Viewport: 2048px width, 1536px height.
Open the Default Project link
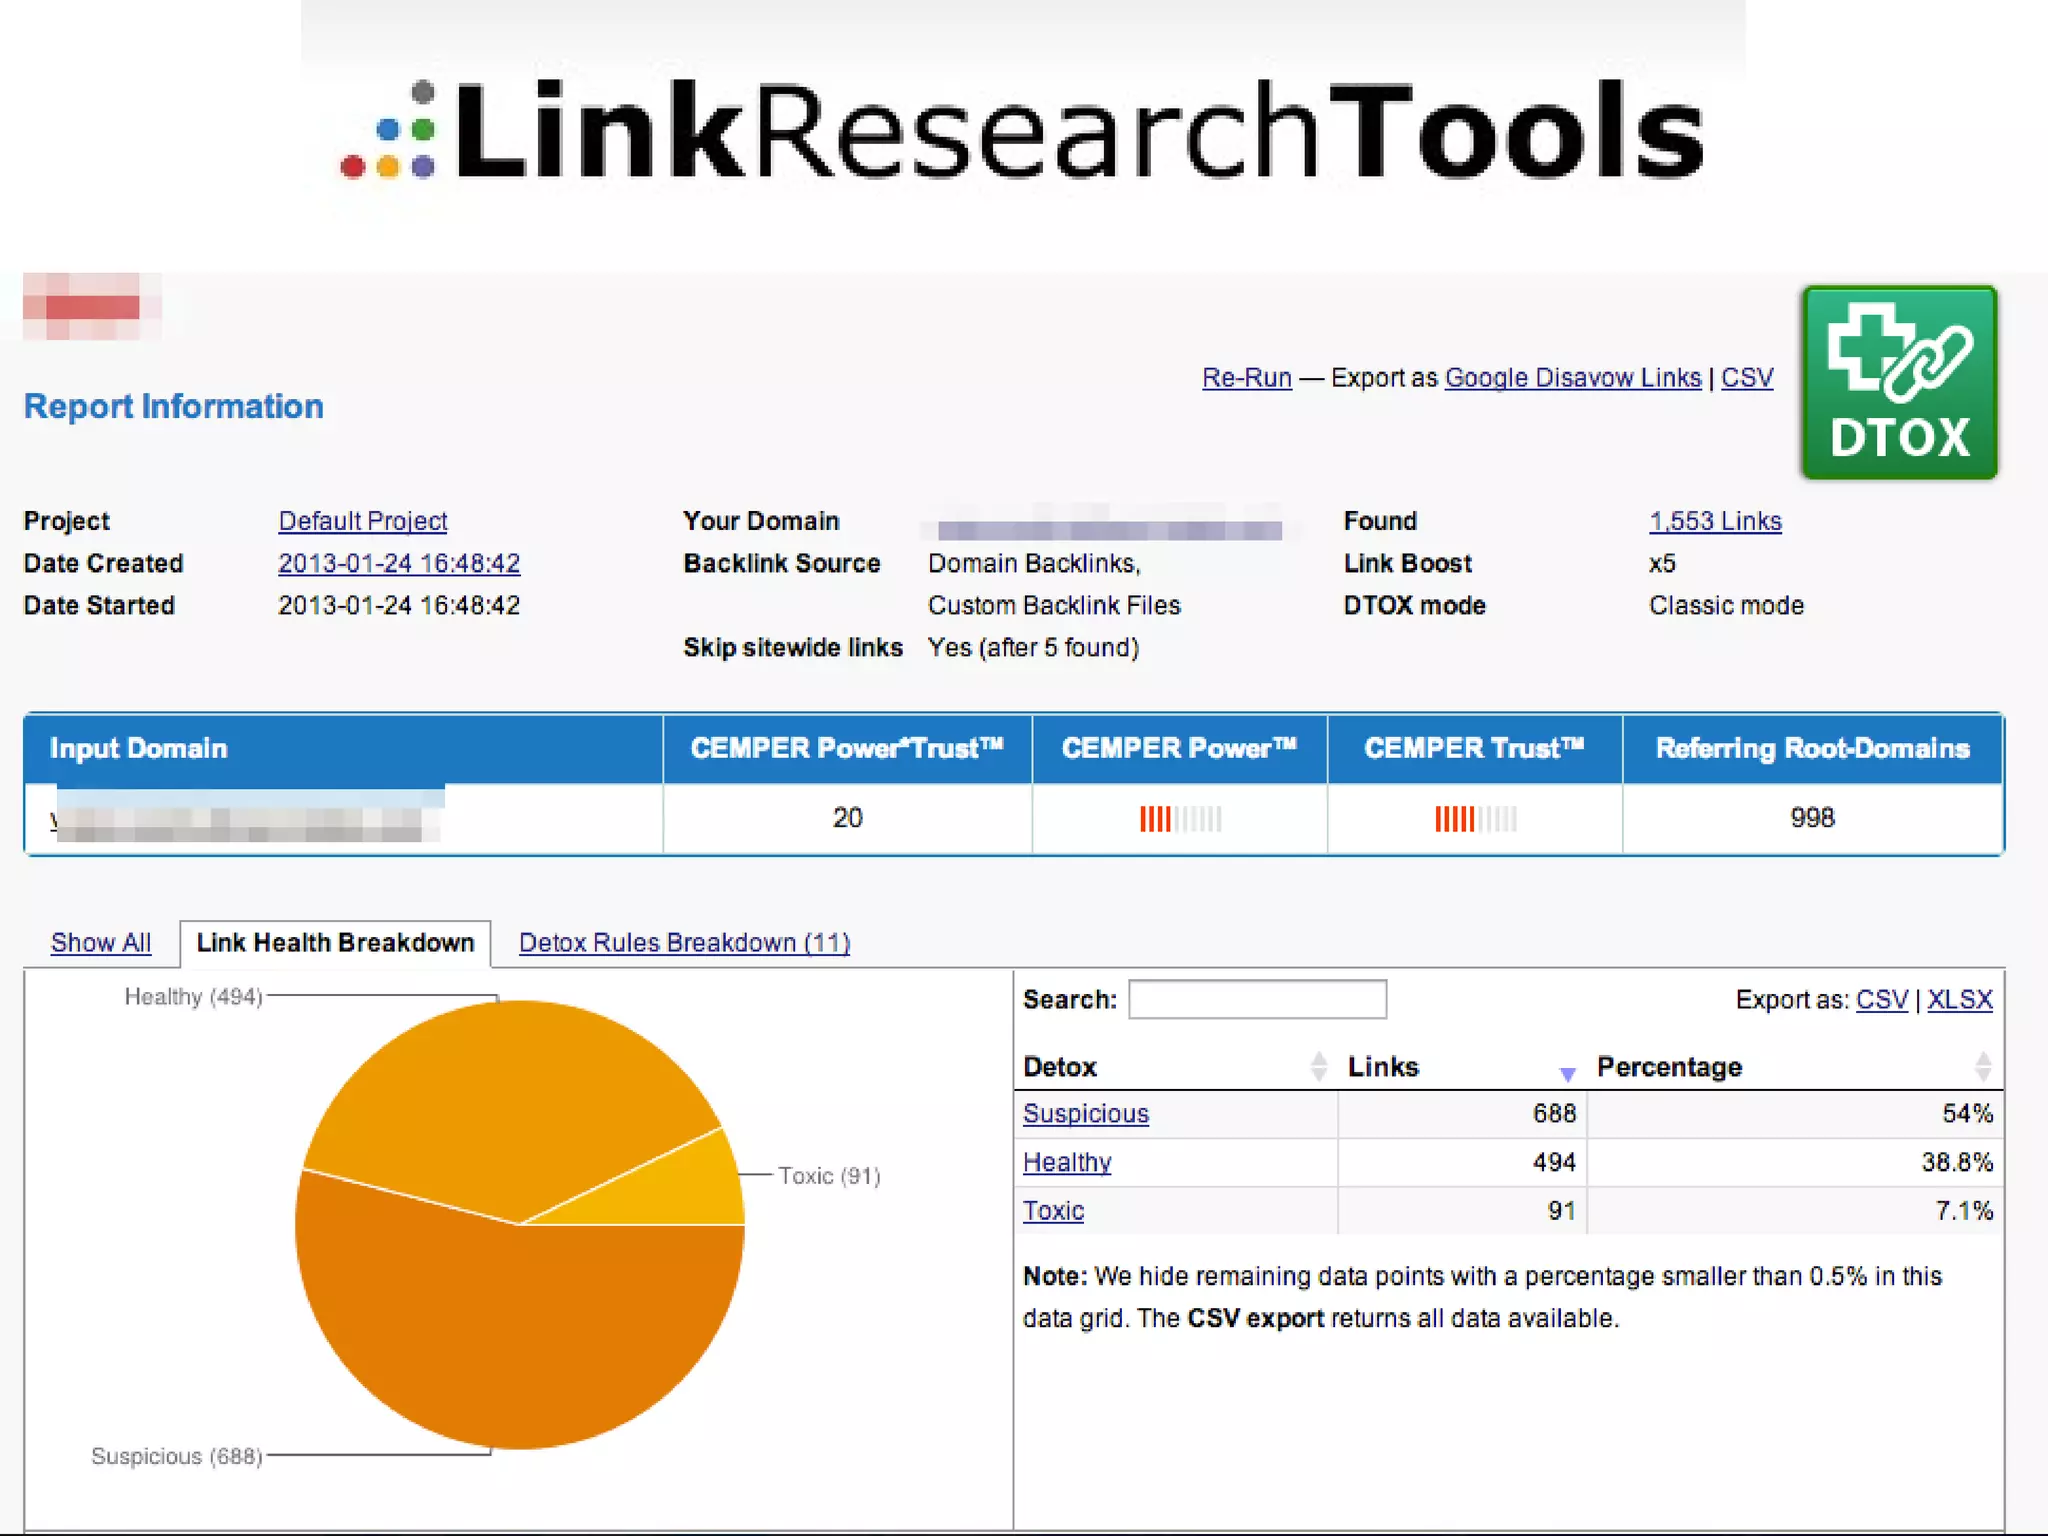[362, 521]
